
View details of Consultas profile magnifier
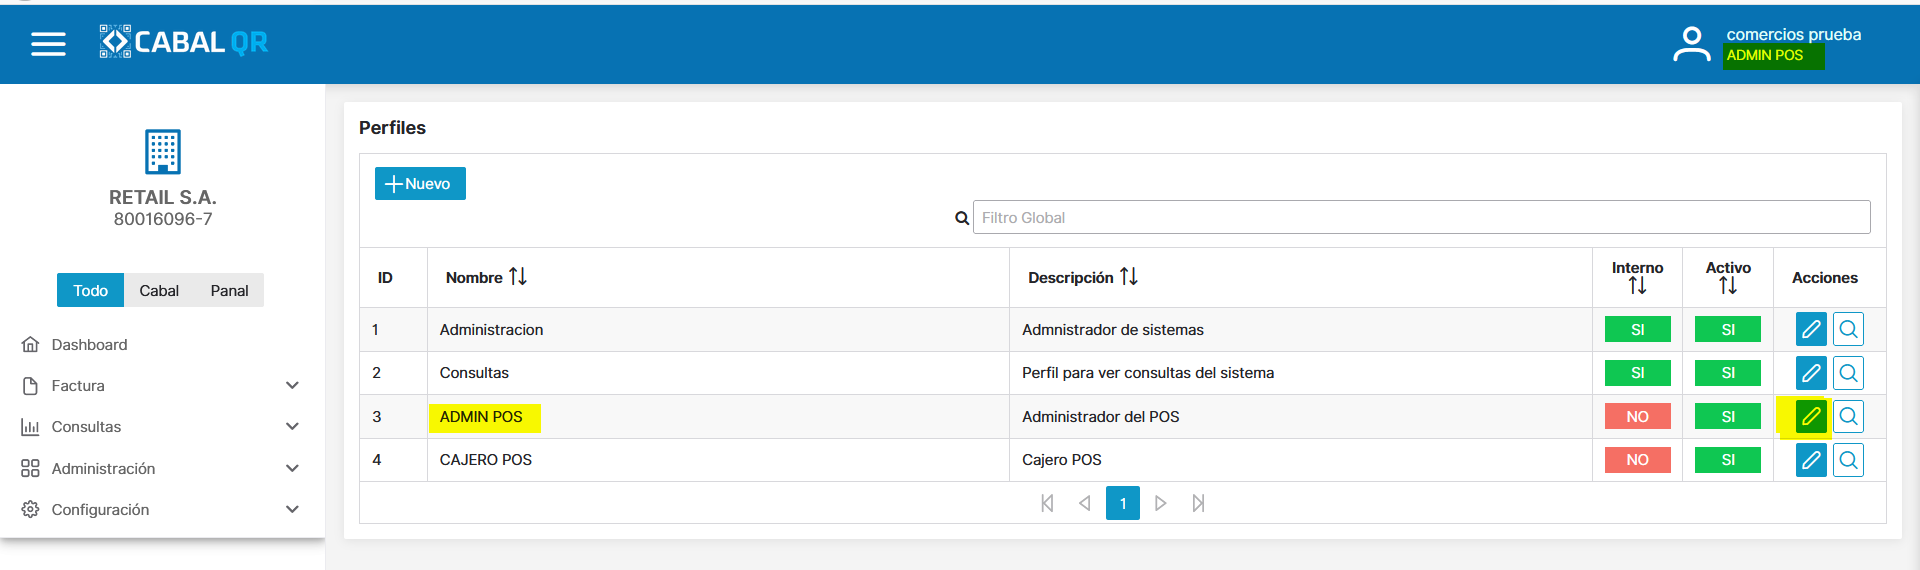point(1848,373)
